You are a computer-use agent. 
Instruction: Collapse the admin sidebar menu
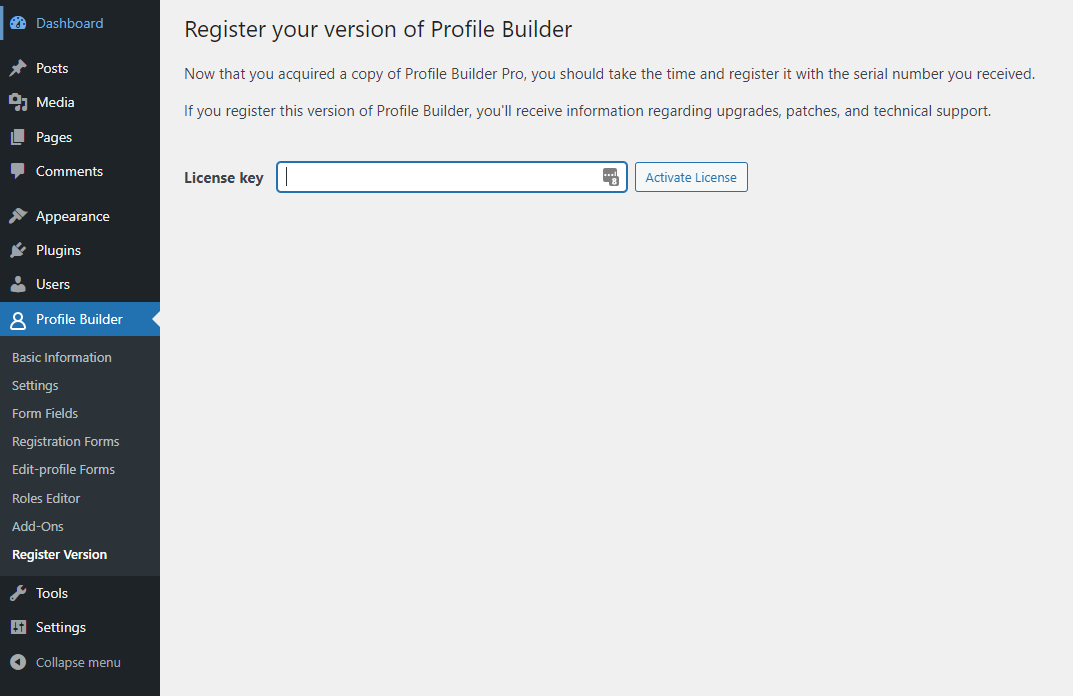pyautogui.click(x=66, y=662)
